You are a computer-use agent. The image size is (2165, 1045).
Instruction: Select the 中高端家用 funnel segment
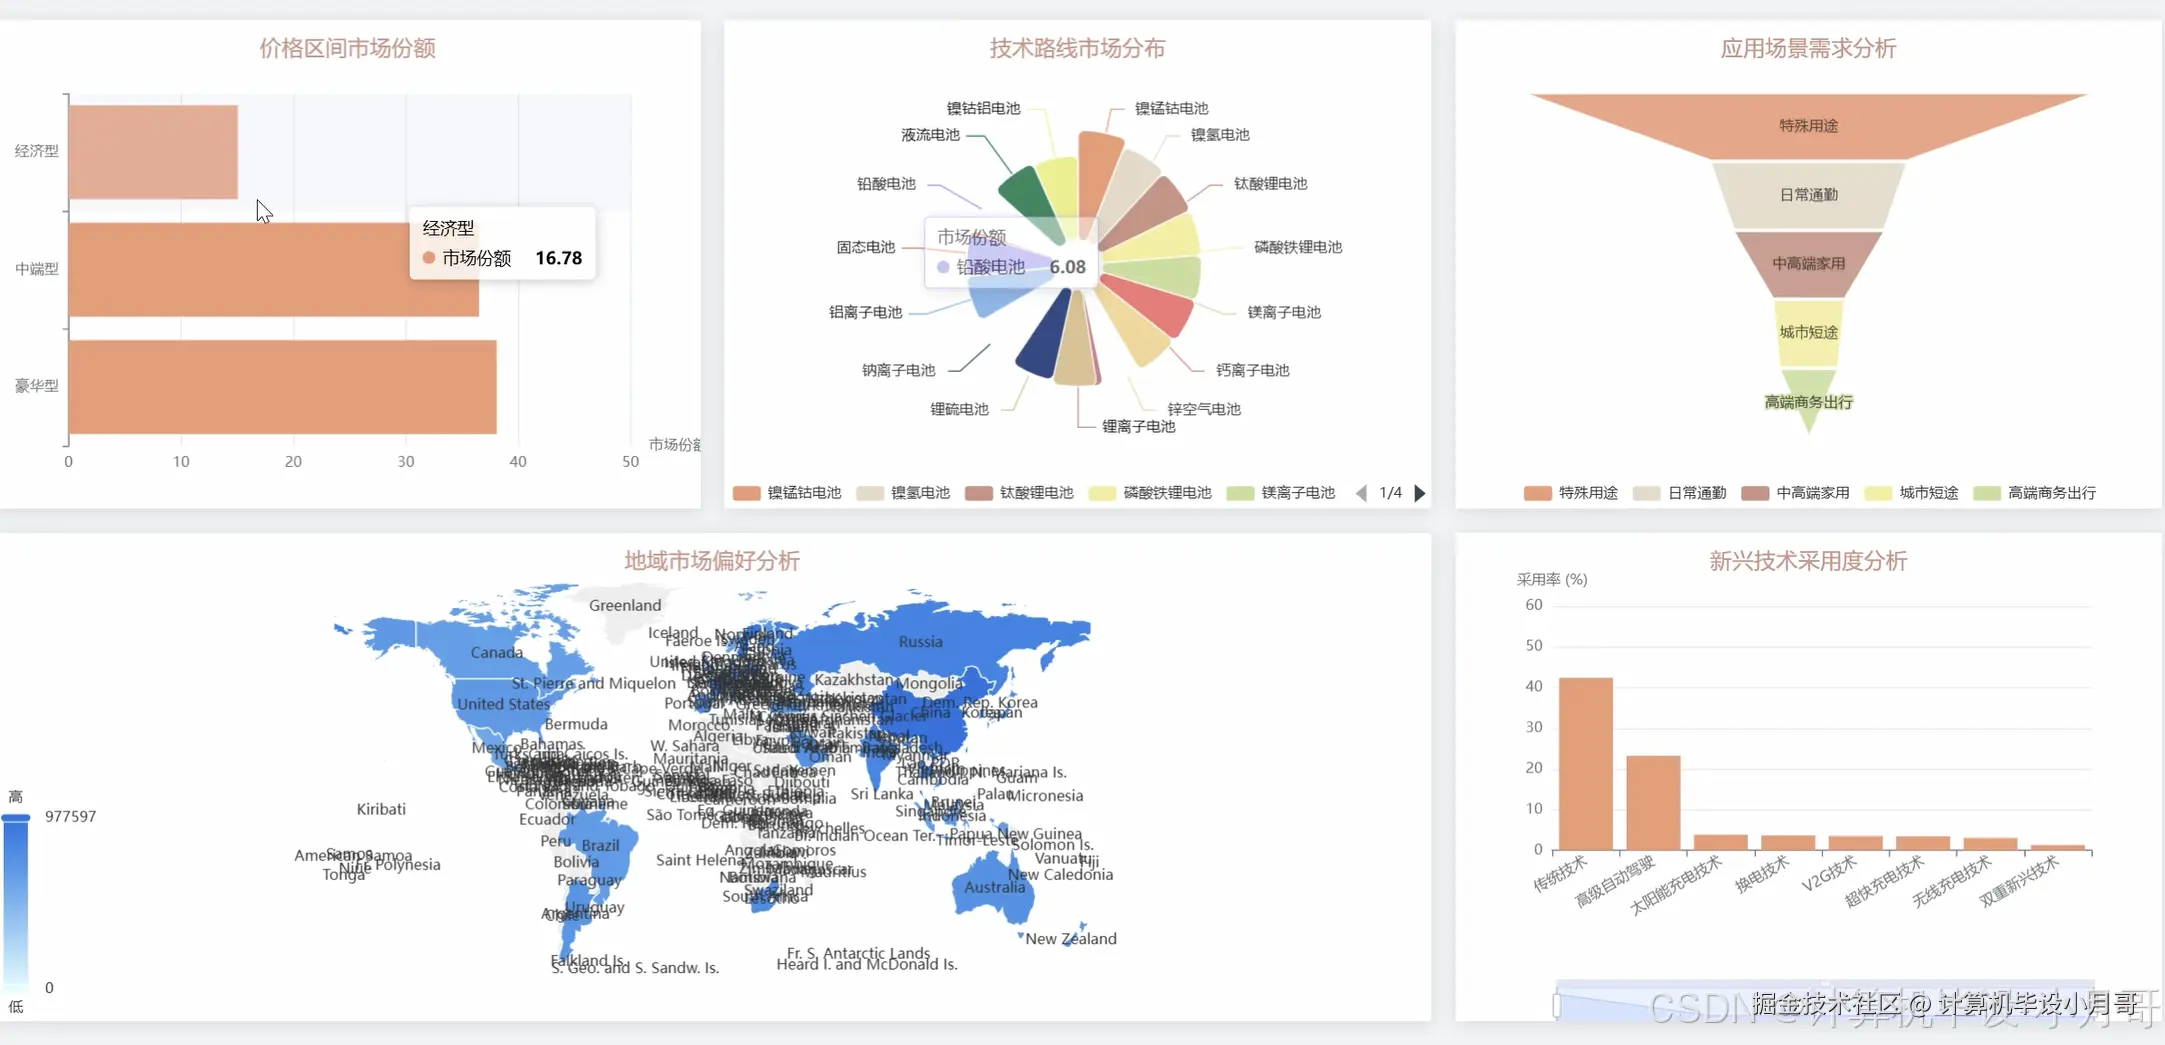coord(1808,264)
